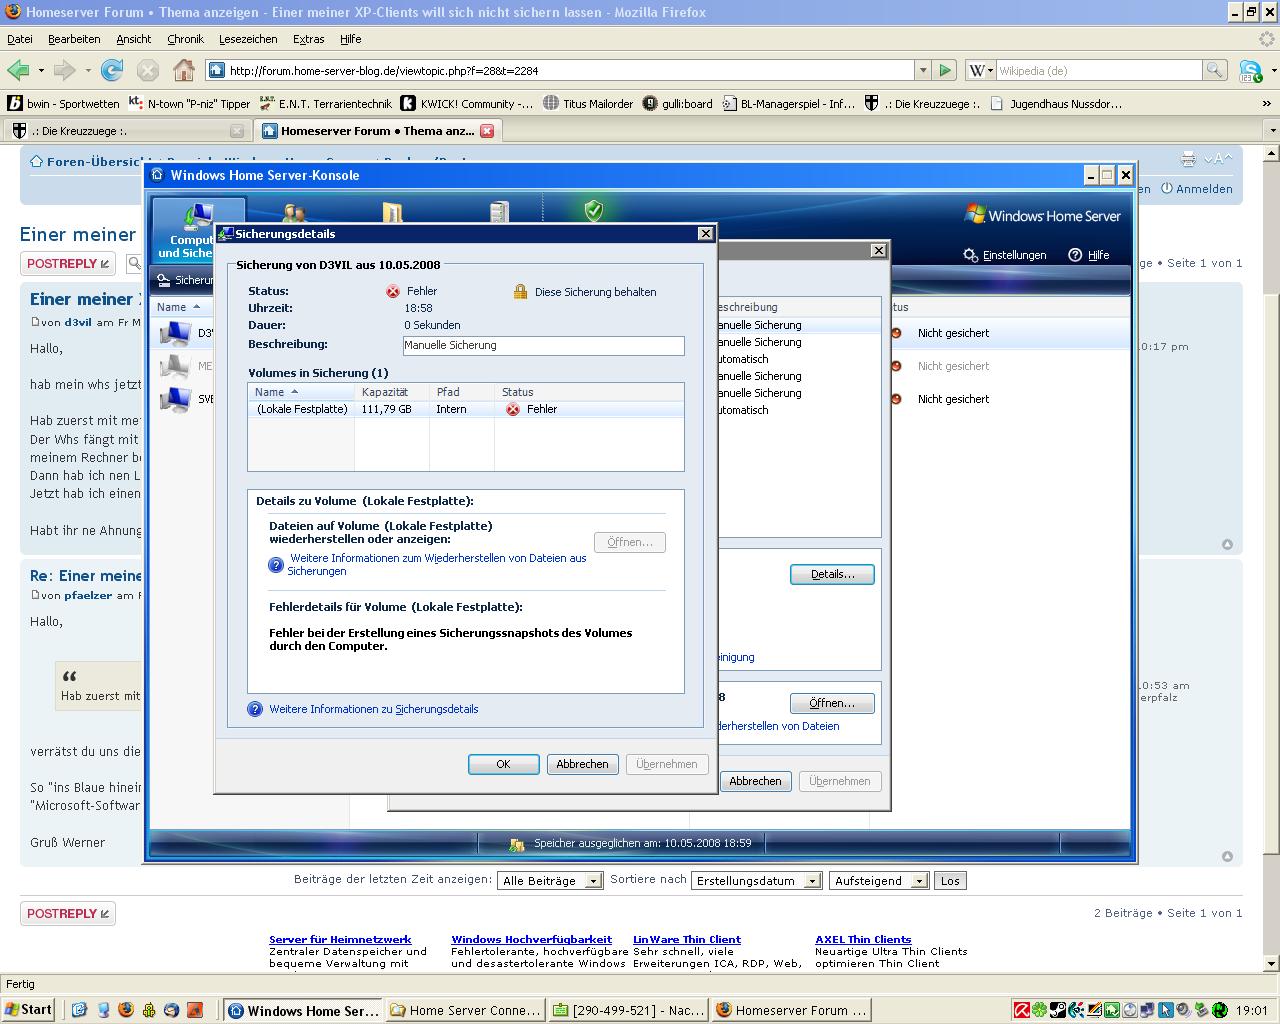The height and width of the screenshot is (1024, 1280).
Task: Click the forum print view icon
Action: tap(1188, 159)
